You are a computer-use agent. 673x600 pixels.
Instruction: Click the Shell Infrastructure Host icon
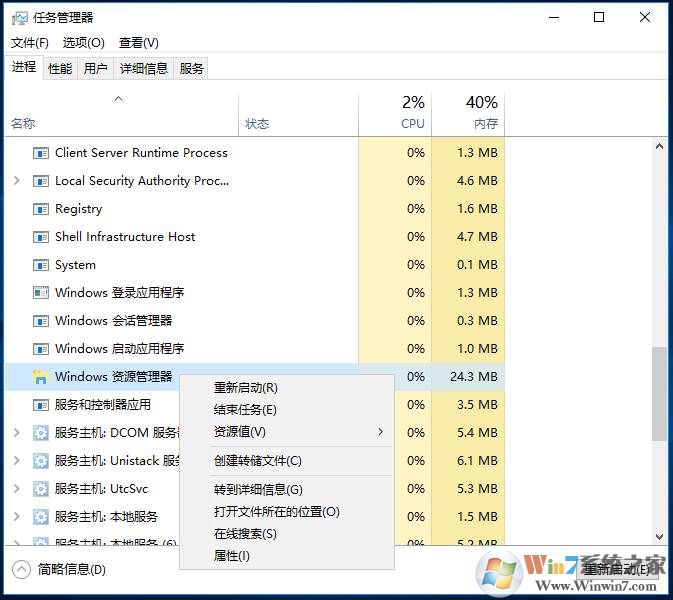click(x=41, y=237)
